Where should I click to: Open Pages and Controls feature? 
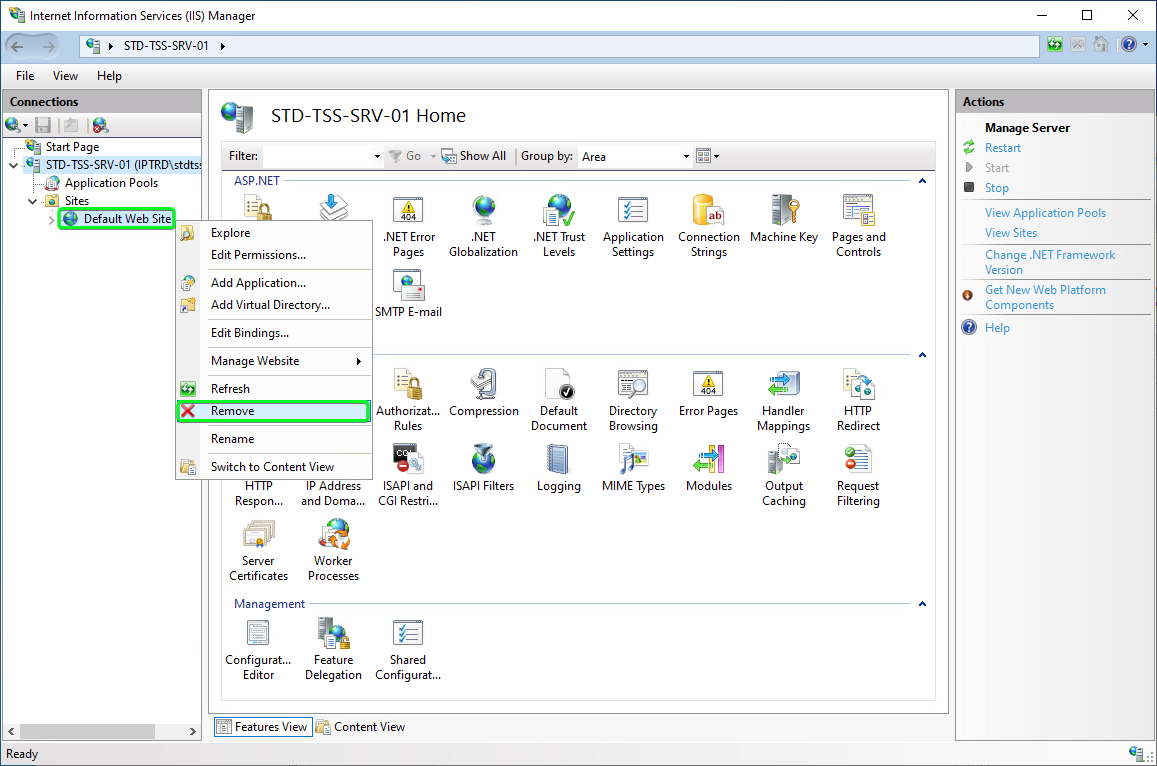click(858, 227)
